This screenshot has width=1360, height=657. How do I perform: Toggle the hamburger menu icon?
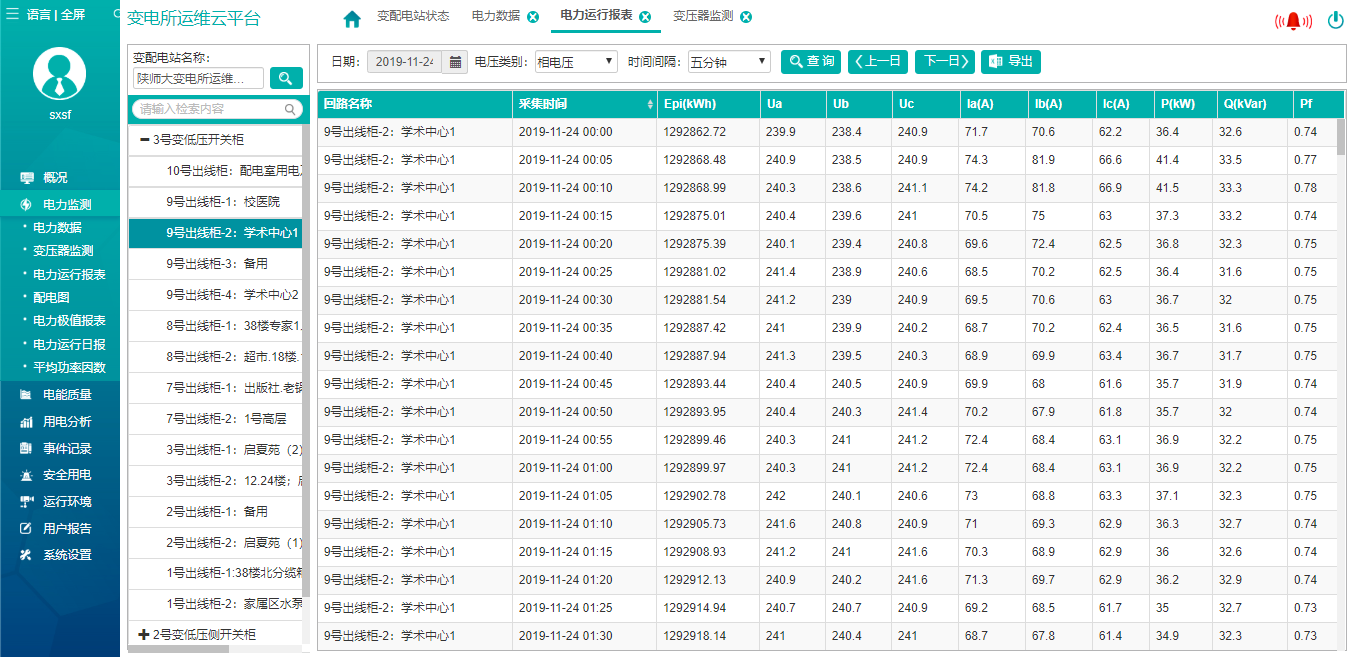(12, 15)
